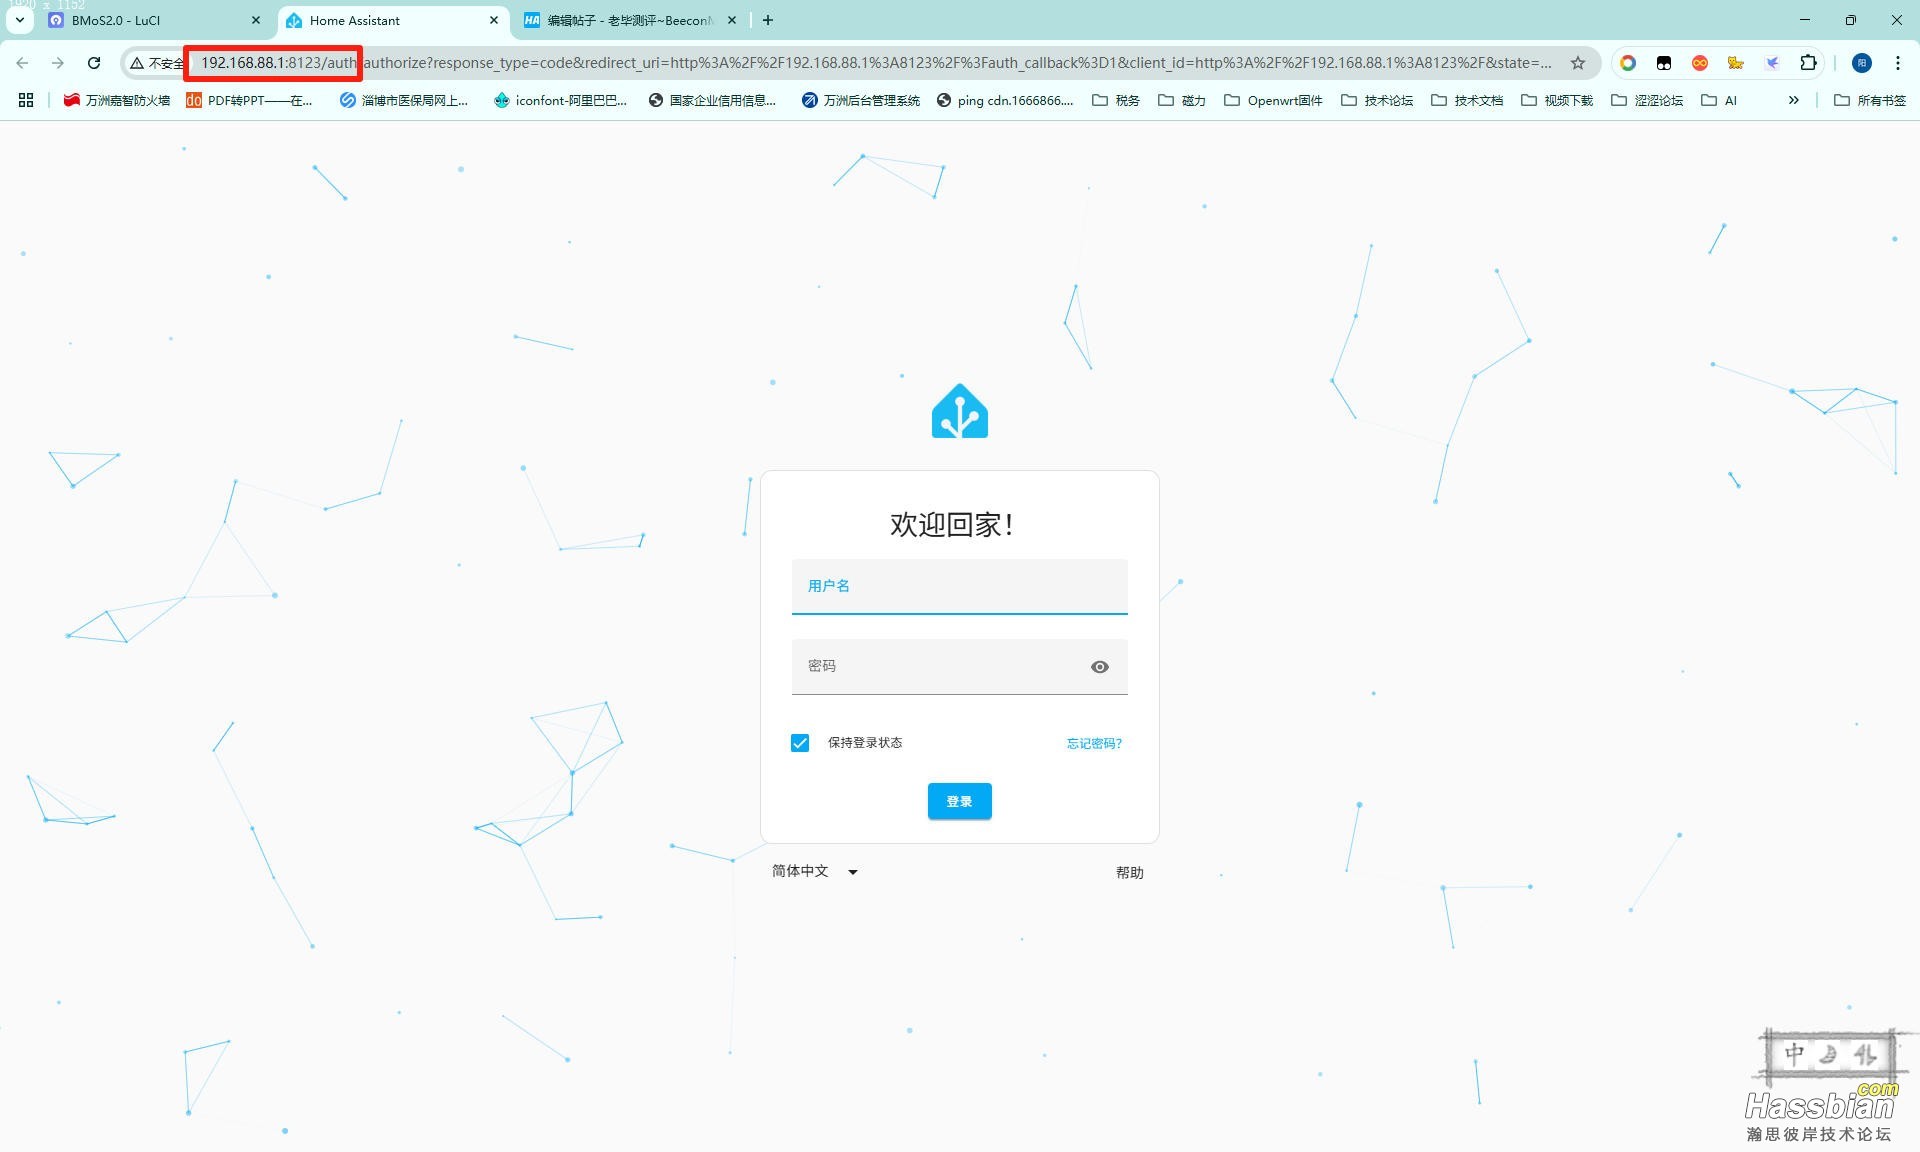The width and height of the screenshot is (1920, 1152).
Task: Select the Home Assistant browser tab
Action: pyautogui.click(x=393, y=20)
